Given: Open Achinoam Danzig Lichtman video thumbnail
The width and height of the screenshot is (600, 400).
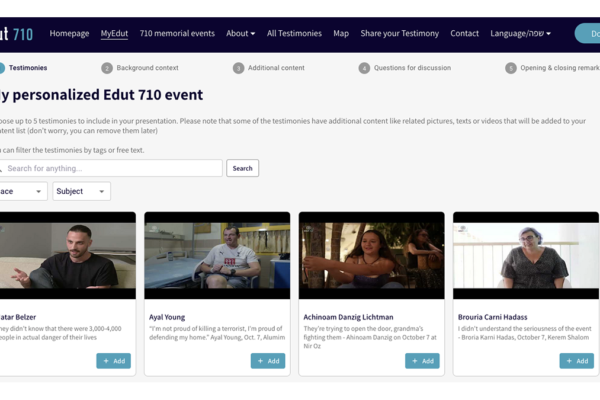Looking at the screenshot, I should [x=372, y=255].
